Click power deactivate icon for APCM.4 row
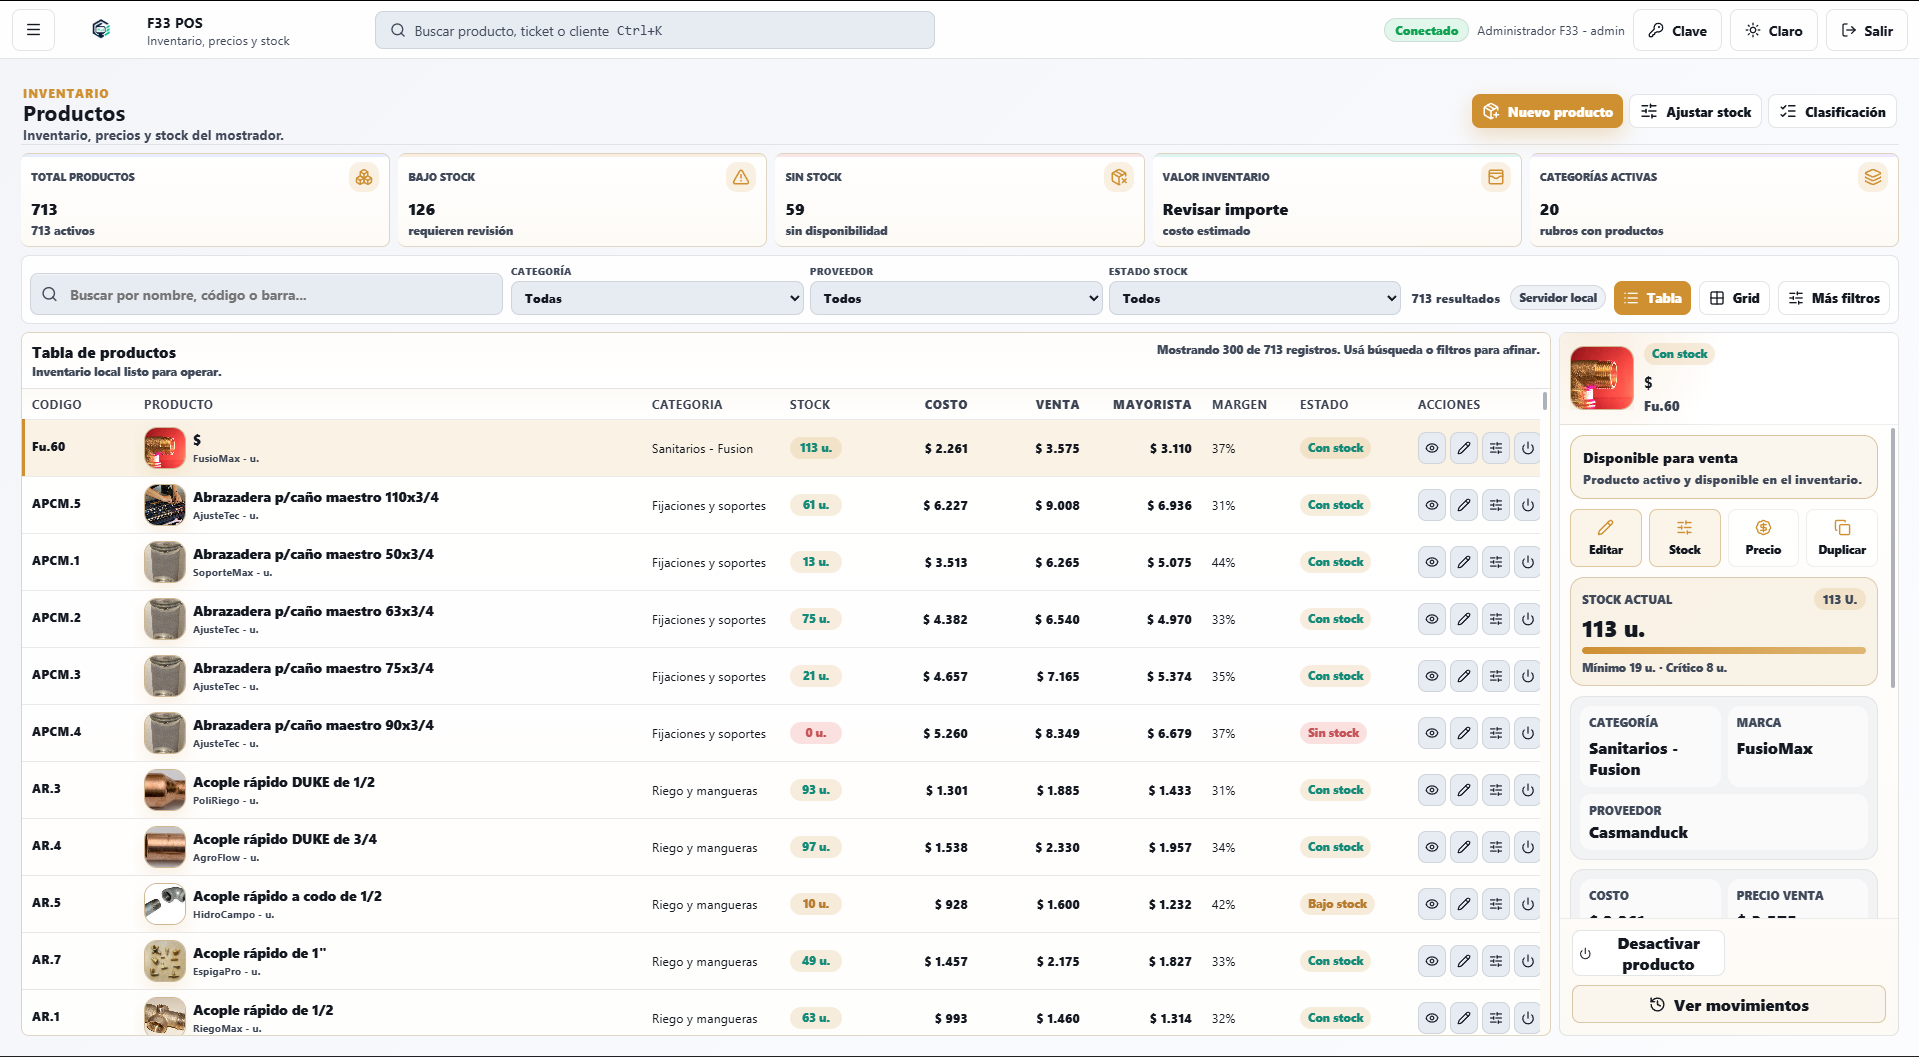The width and height of the screenshot is (1919, 1057). tap(1528, 733)
